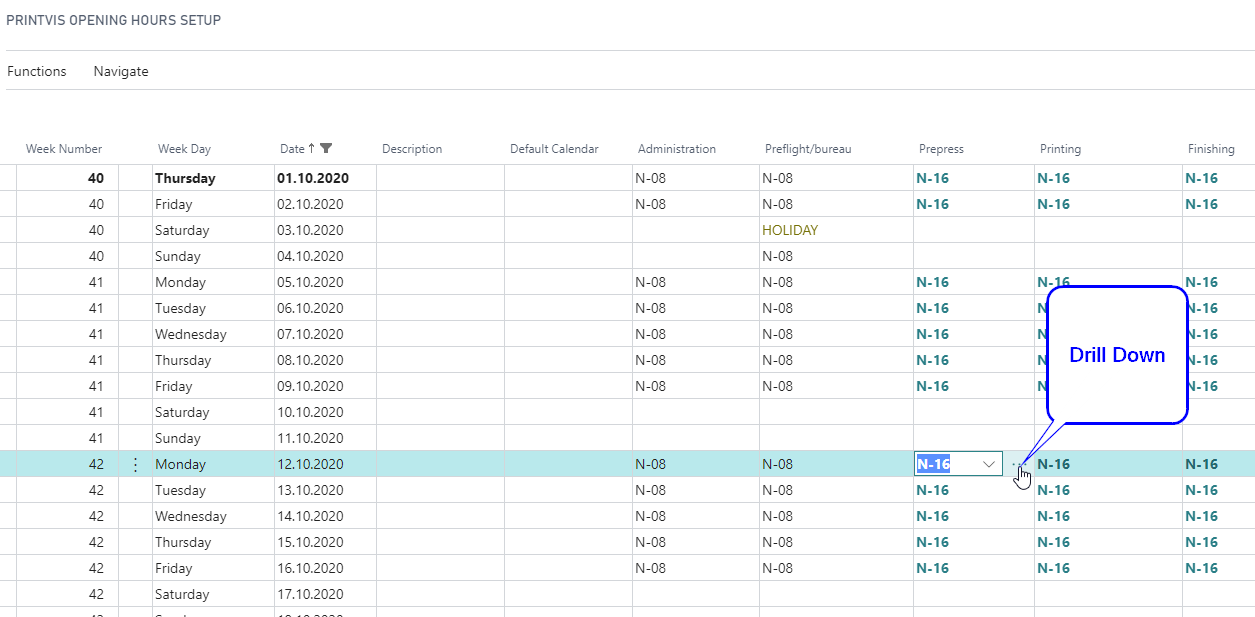This screenshot has width=1255, height=617.
Task: Click the Week Day column header
Action: [x=184, y=149]
